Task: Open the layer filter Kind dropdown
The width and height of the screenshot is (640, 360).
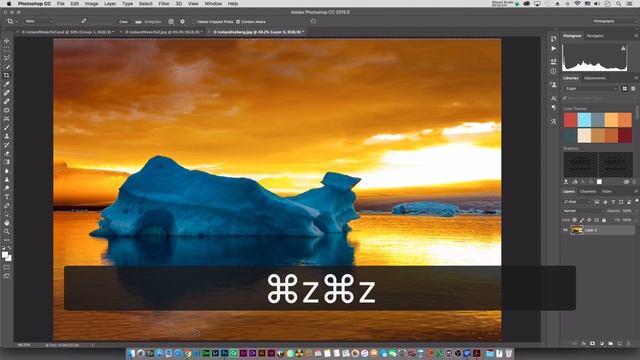Action: 577,202
